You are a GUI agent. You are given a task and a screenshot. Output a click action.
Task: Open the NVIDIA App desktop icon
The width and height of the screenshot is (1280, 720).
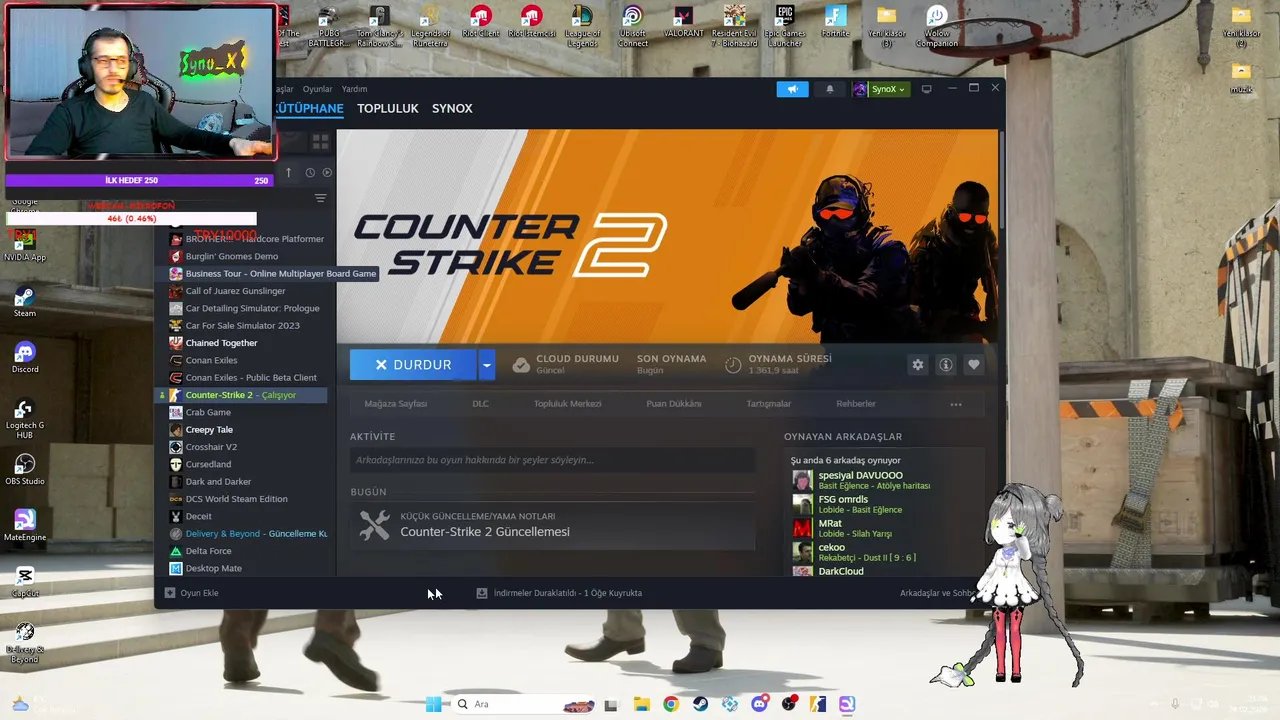pyautogui.click(x=25, y=246)
